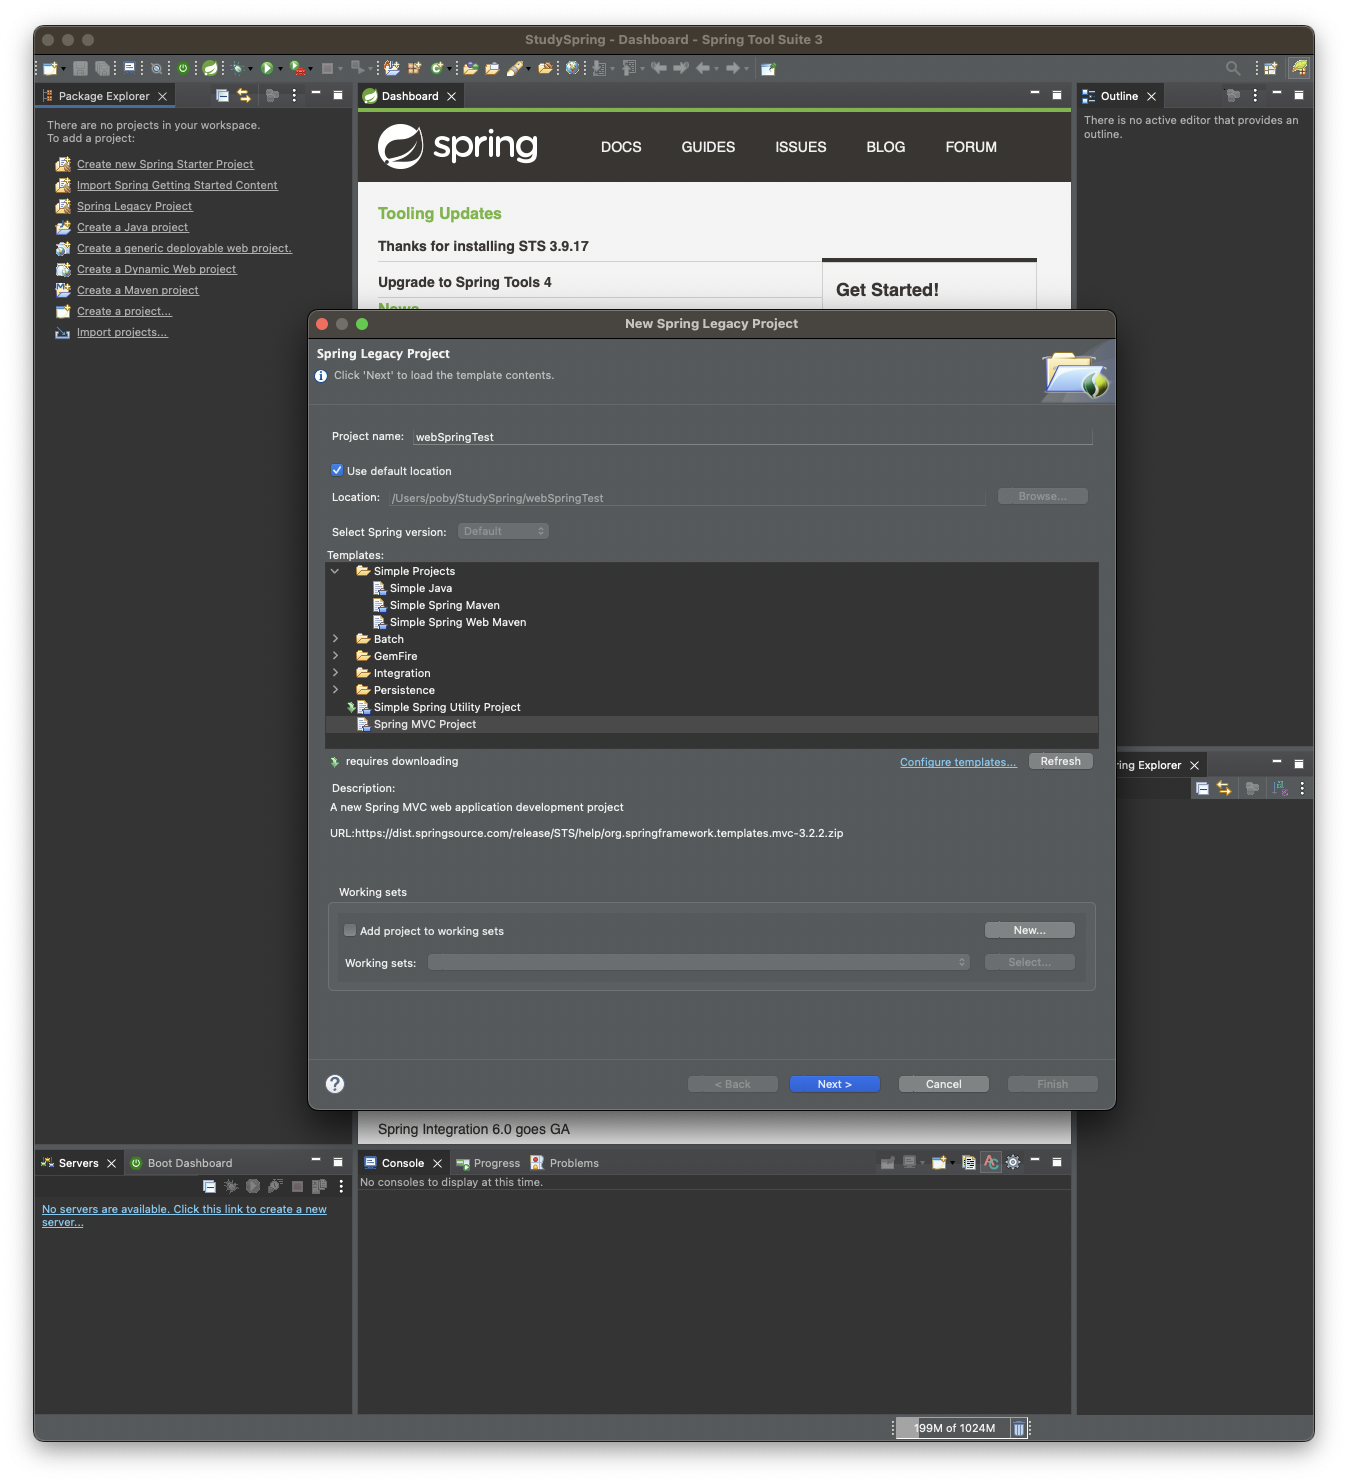The height and width of the screenshot is (1483, 1348).
Task: Click the Search magnifier icon in the top right
Action: point(1233,69)
